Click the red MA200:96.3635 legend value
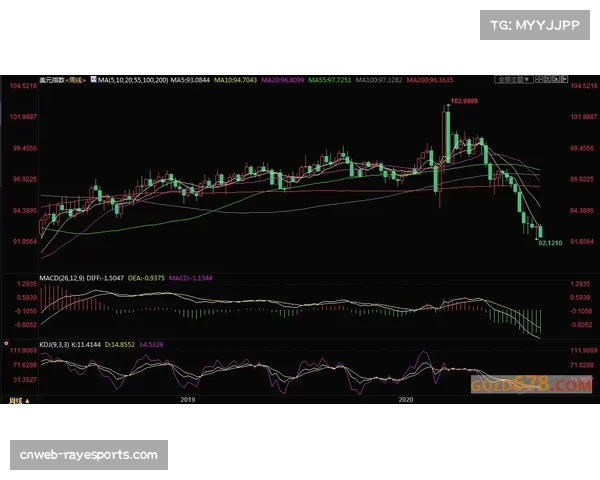The width and height of the screenshot is (600, 480). [x=458, y=78]
